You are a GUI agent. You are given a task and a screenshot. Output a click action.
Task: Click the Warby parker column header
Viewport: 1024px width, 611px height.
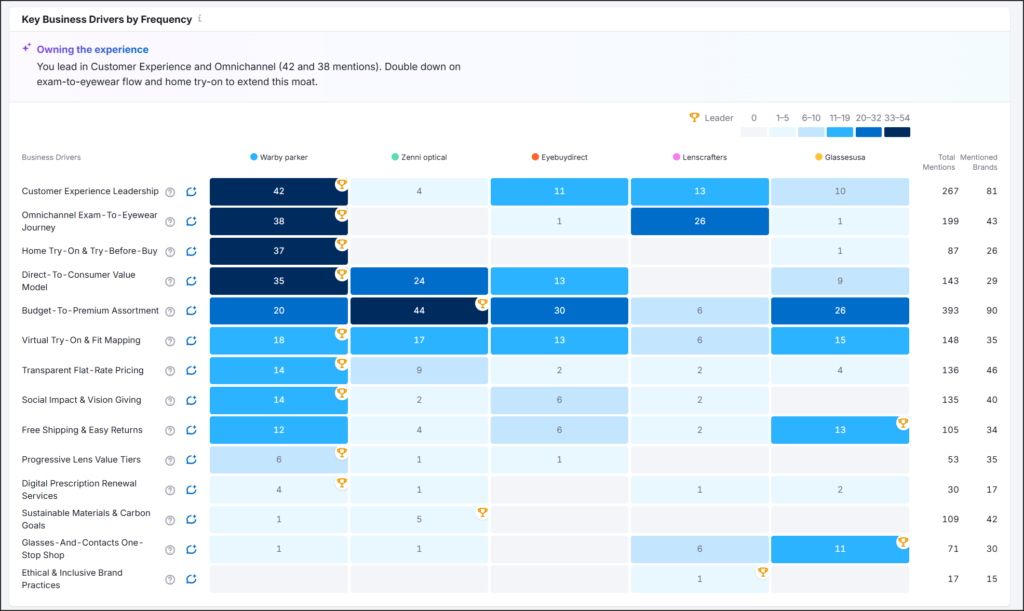[279, 157]
